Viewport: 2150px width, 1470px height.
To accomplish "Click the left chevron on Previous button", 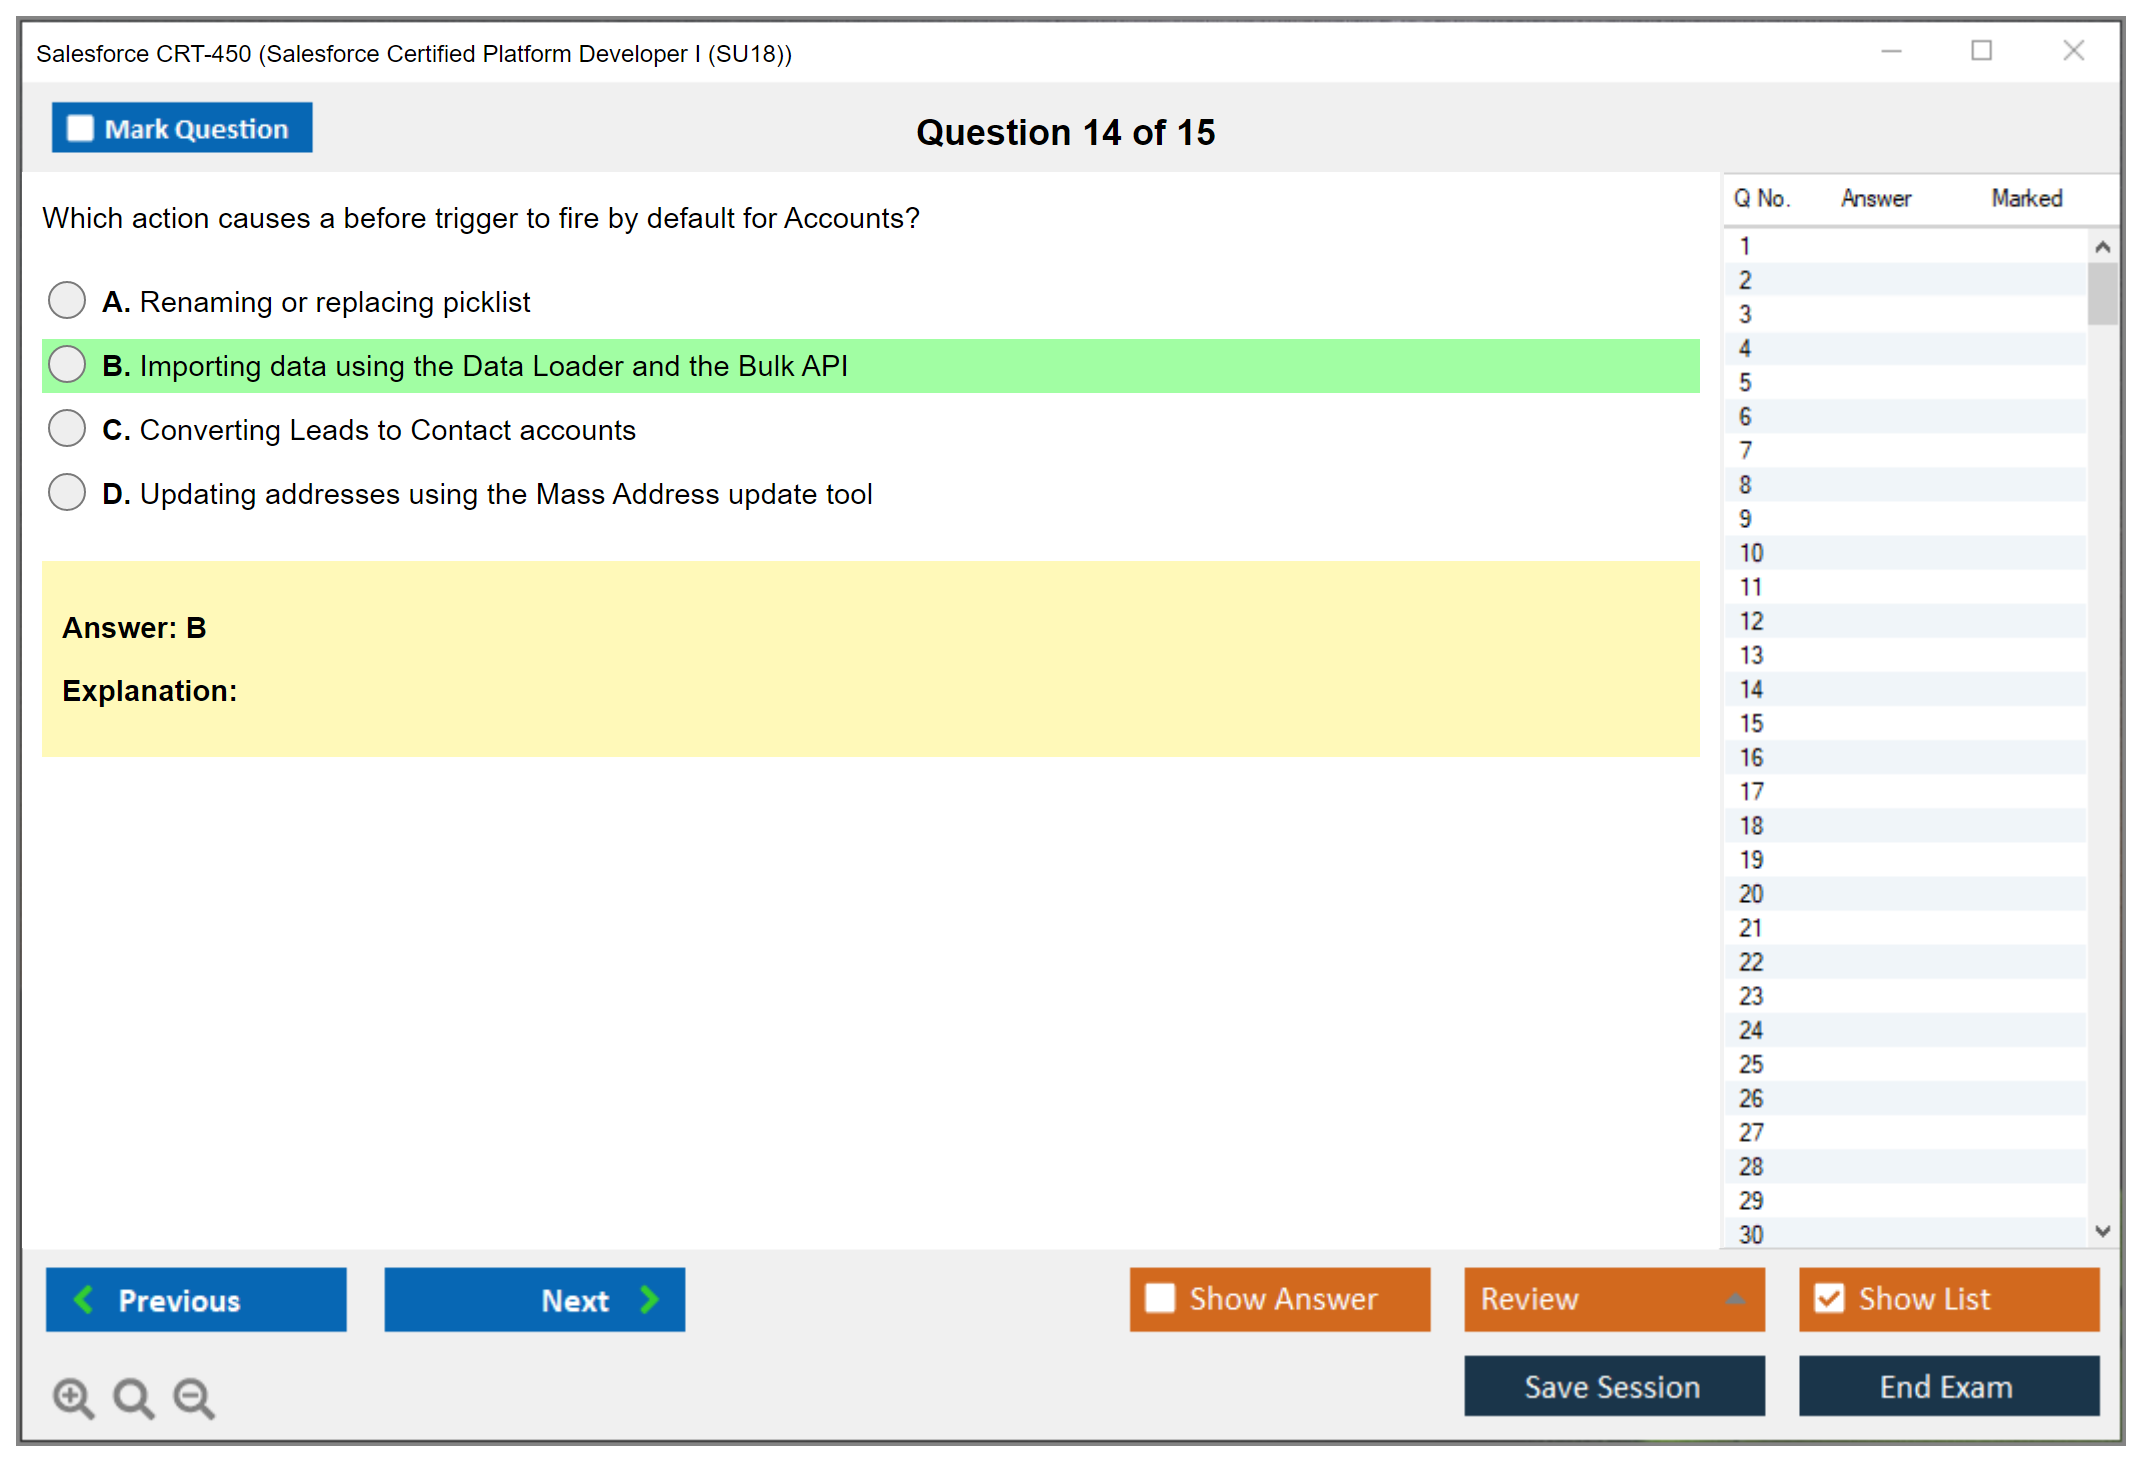I will coord(85,1299).
